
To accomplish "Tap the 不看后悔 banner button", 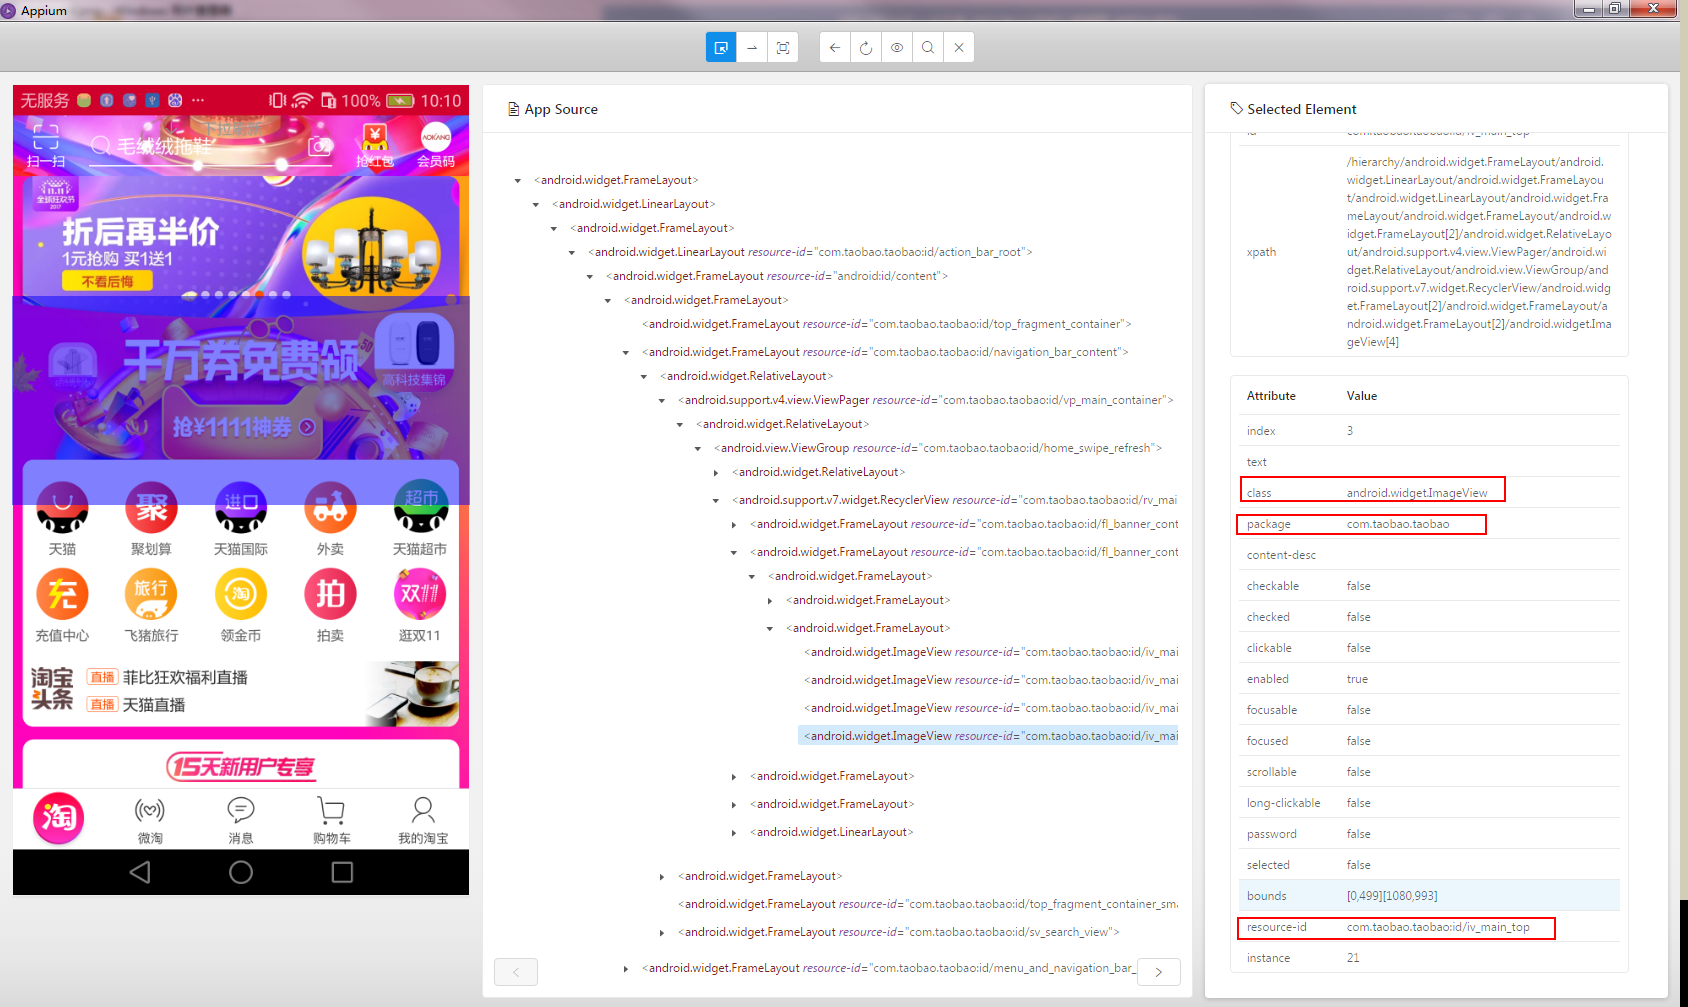I will 108,282.
